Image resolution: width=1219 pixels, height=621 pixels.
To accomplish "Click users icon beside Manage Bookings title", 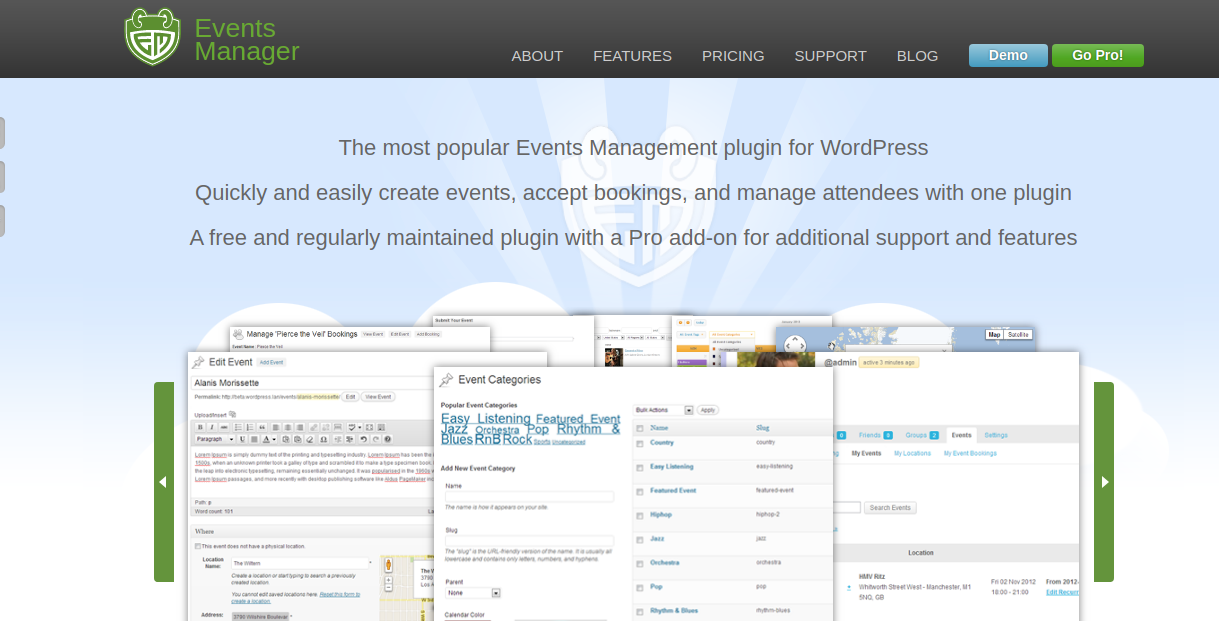I will point(238,334).
